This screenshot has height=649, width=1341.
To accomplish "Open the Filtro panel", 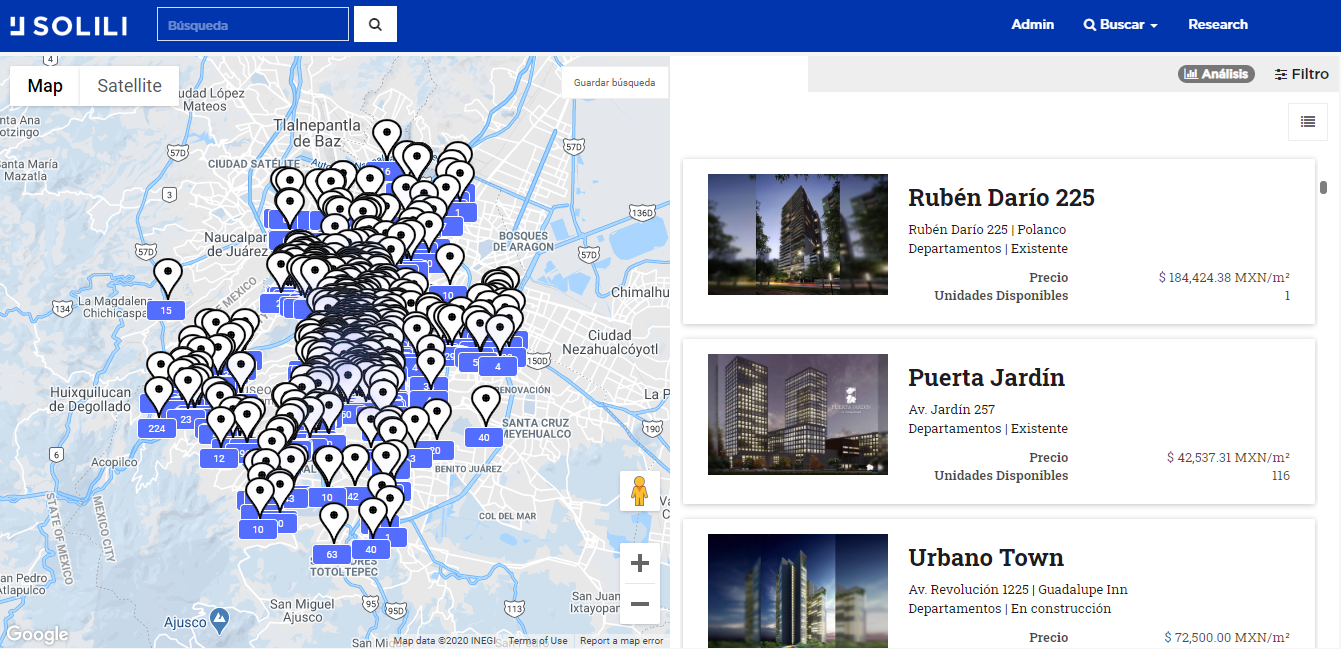I will [x=1302, y=74].
